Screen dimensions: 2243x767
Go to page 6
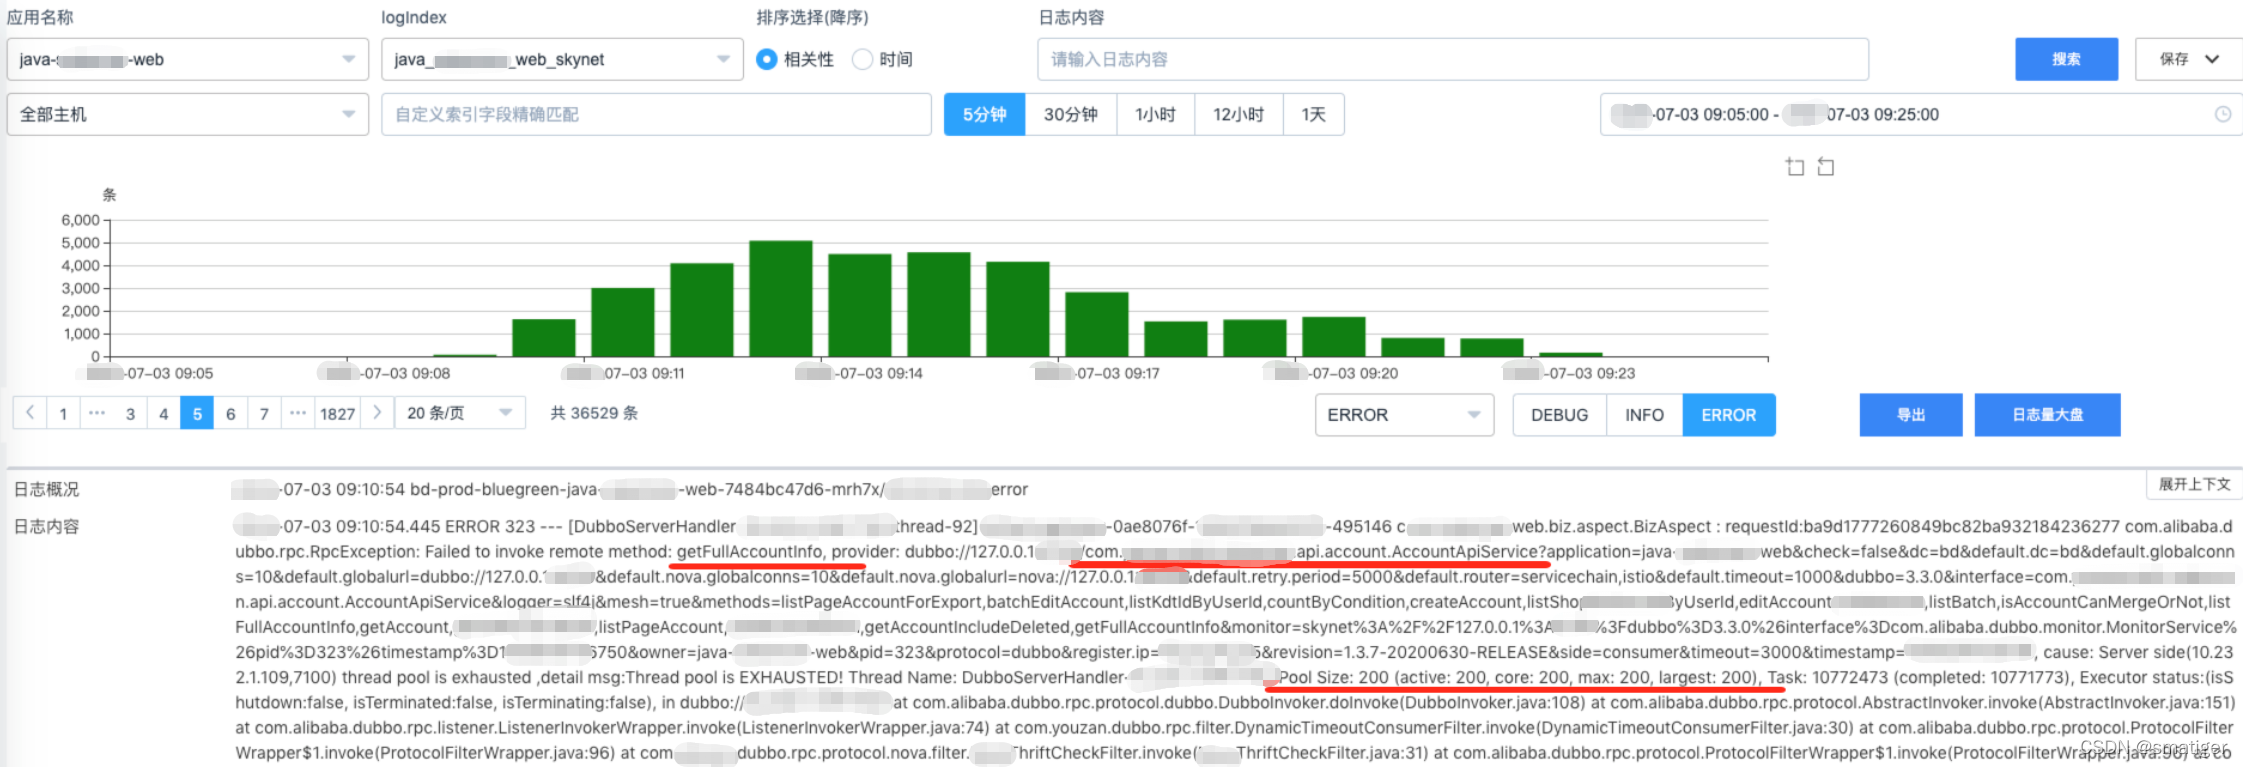231,413
